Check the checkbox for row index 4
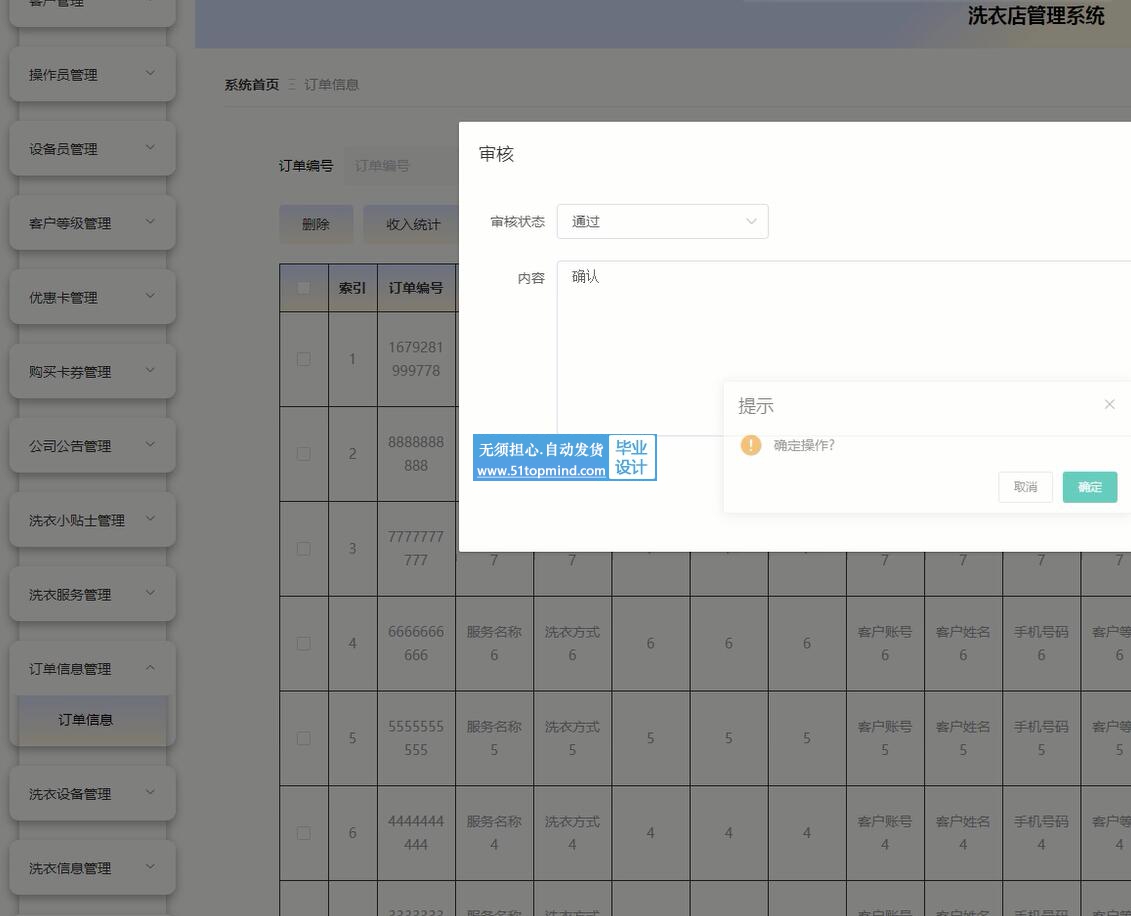Viewport: 1131px width, 916px height. tap(304, 643)
